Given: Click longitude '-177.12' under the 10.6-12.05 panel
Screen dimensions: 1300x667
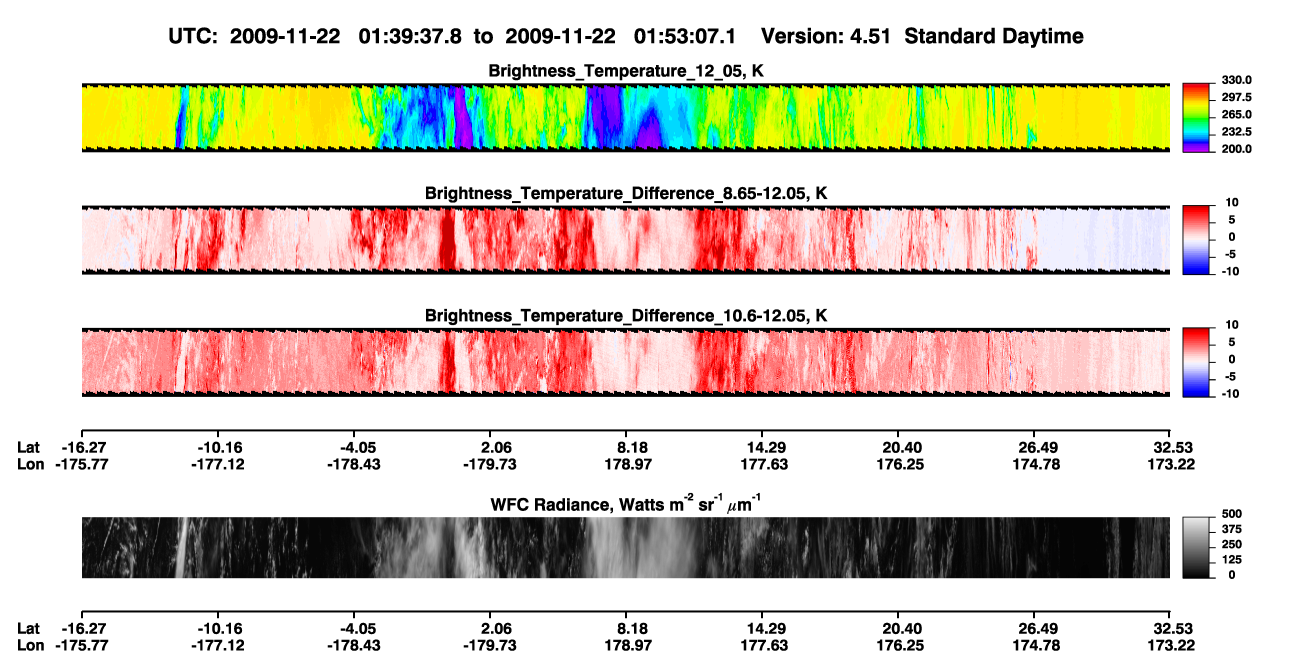Looking at the screenshot, I should pos(217,464).
